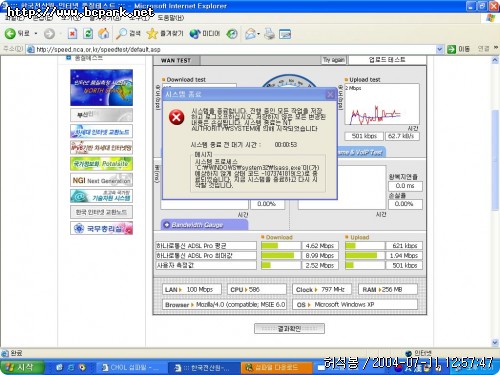Click the result confirm button below panel
The width and height of the screenshot is (500, 375).
[289, 329]
